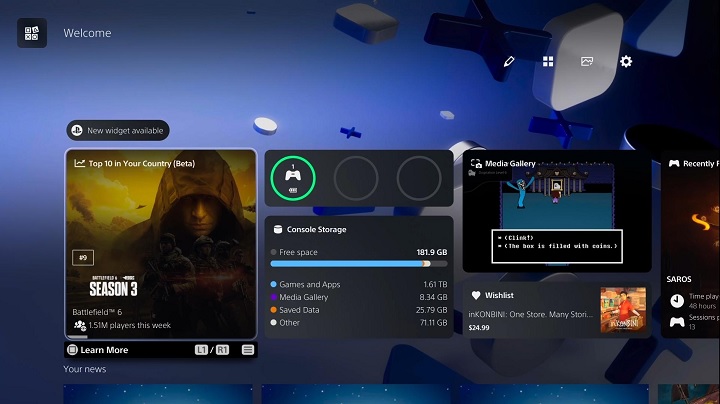This screenshot has height=404, width=720.
Task: Open the settings gear icon
Action: 626,62
